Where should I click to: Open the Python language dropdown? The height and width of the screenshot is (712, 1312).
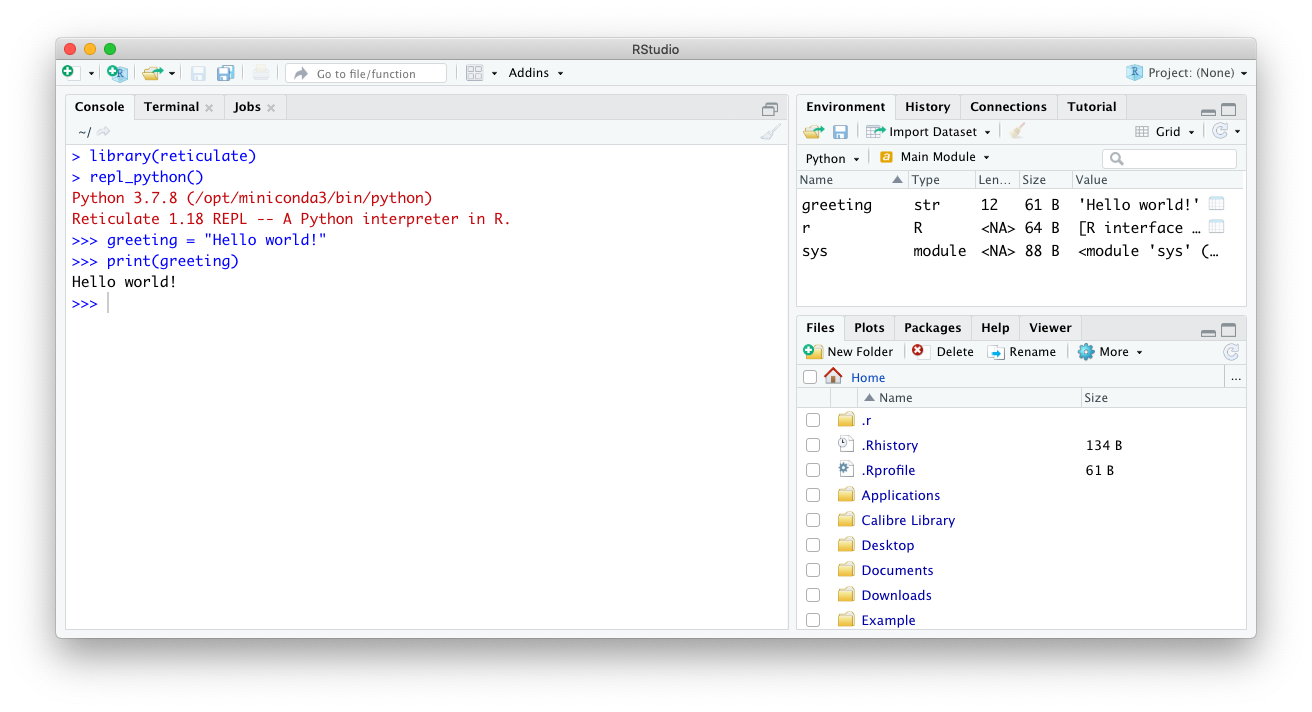tap(832, 158)
